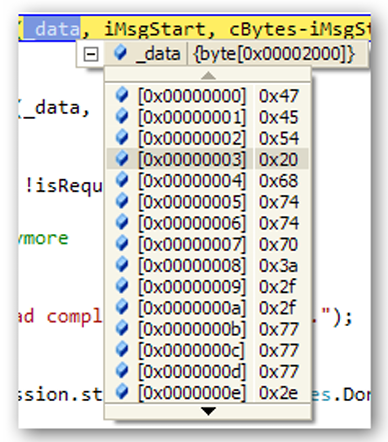Image resolution: width=388 pixels, height=442 pixels.
Task: Click value 0x54 at index 2
Action: [279, 138]
